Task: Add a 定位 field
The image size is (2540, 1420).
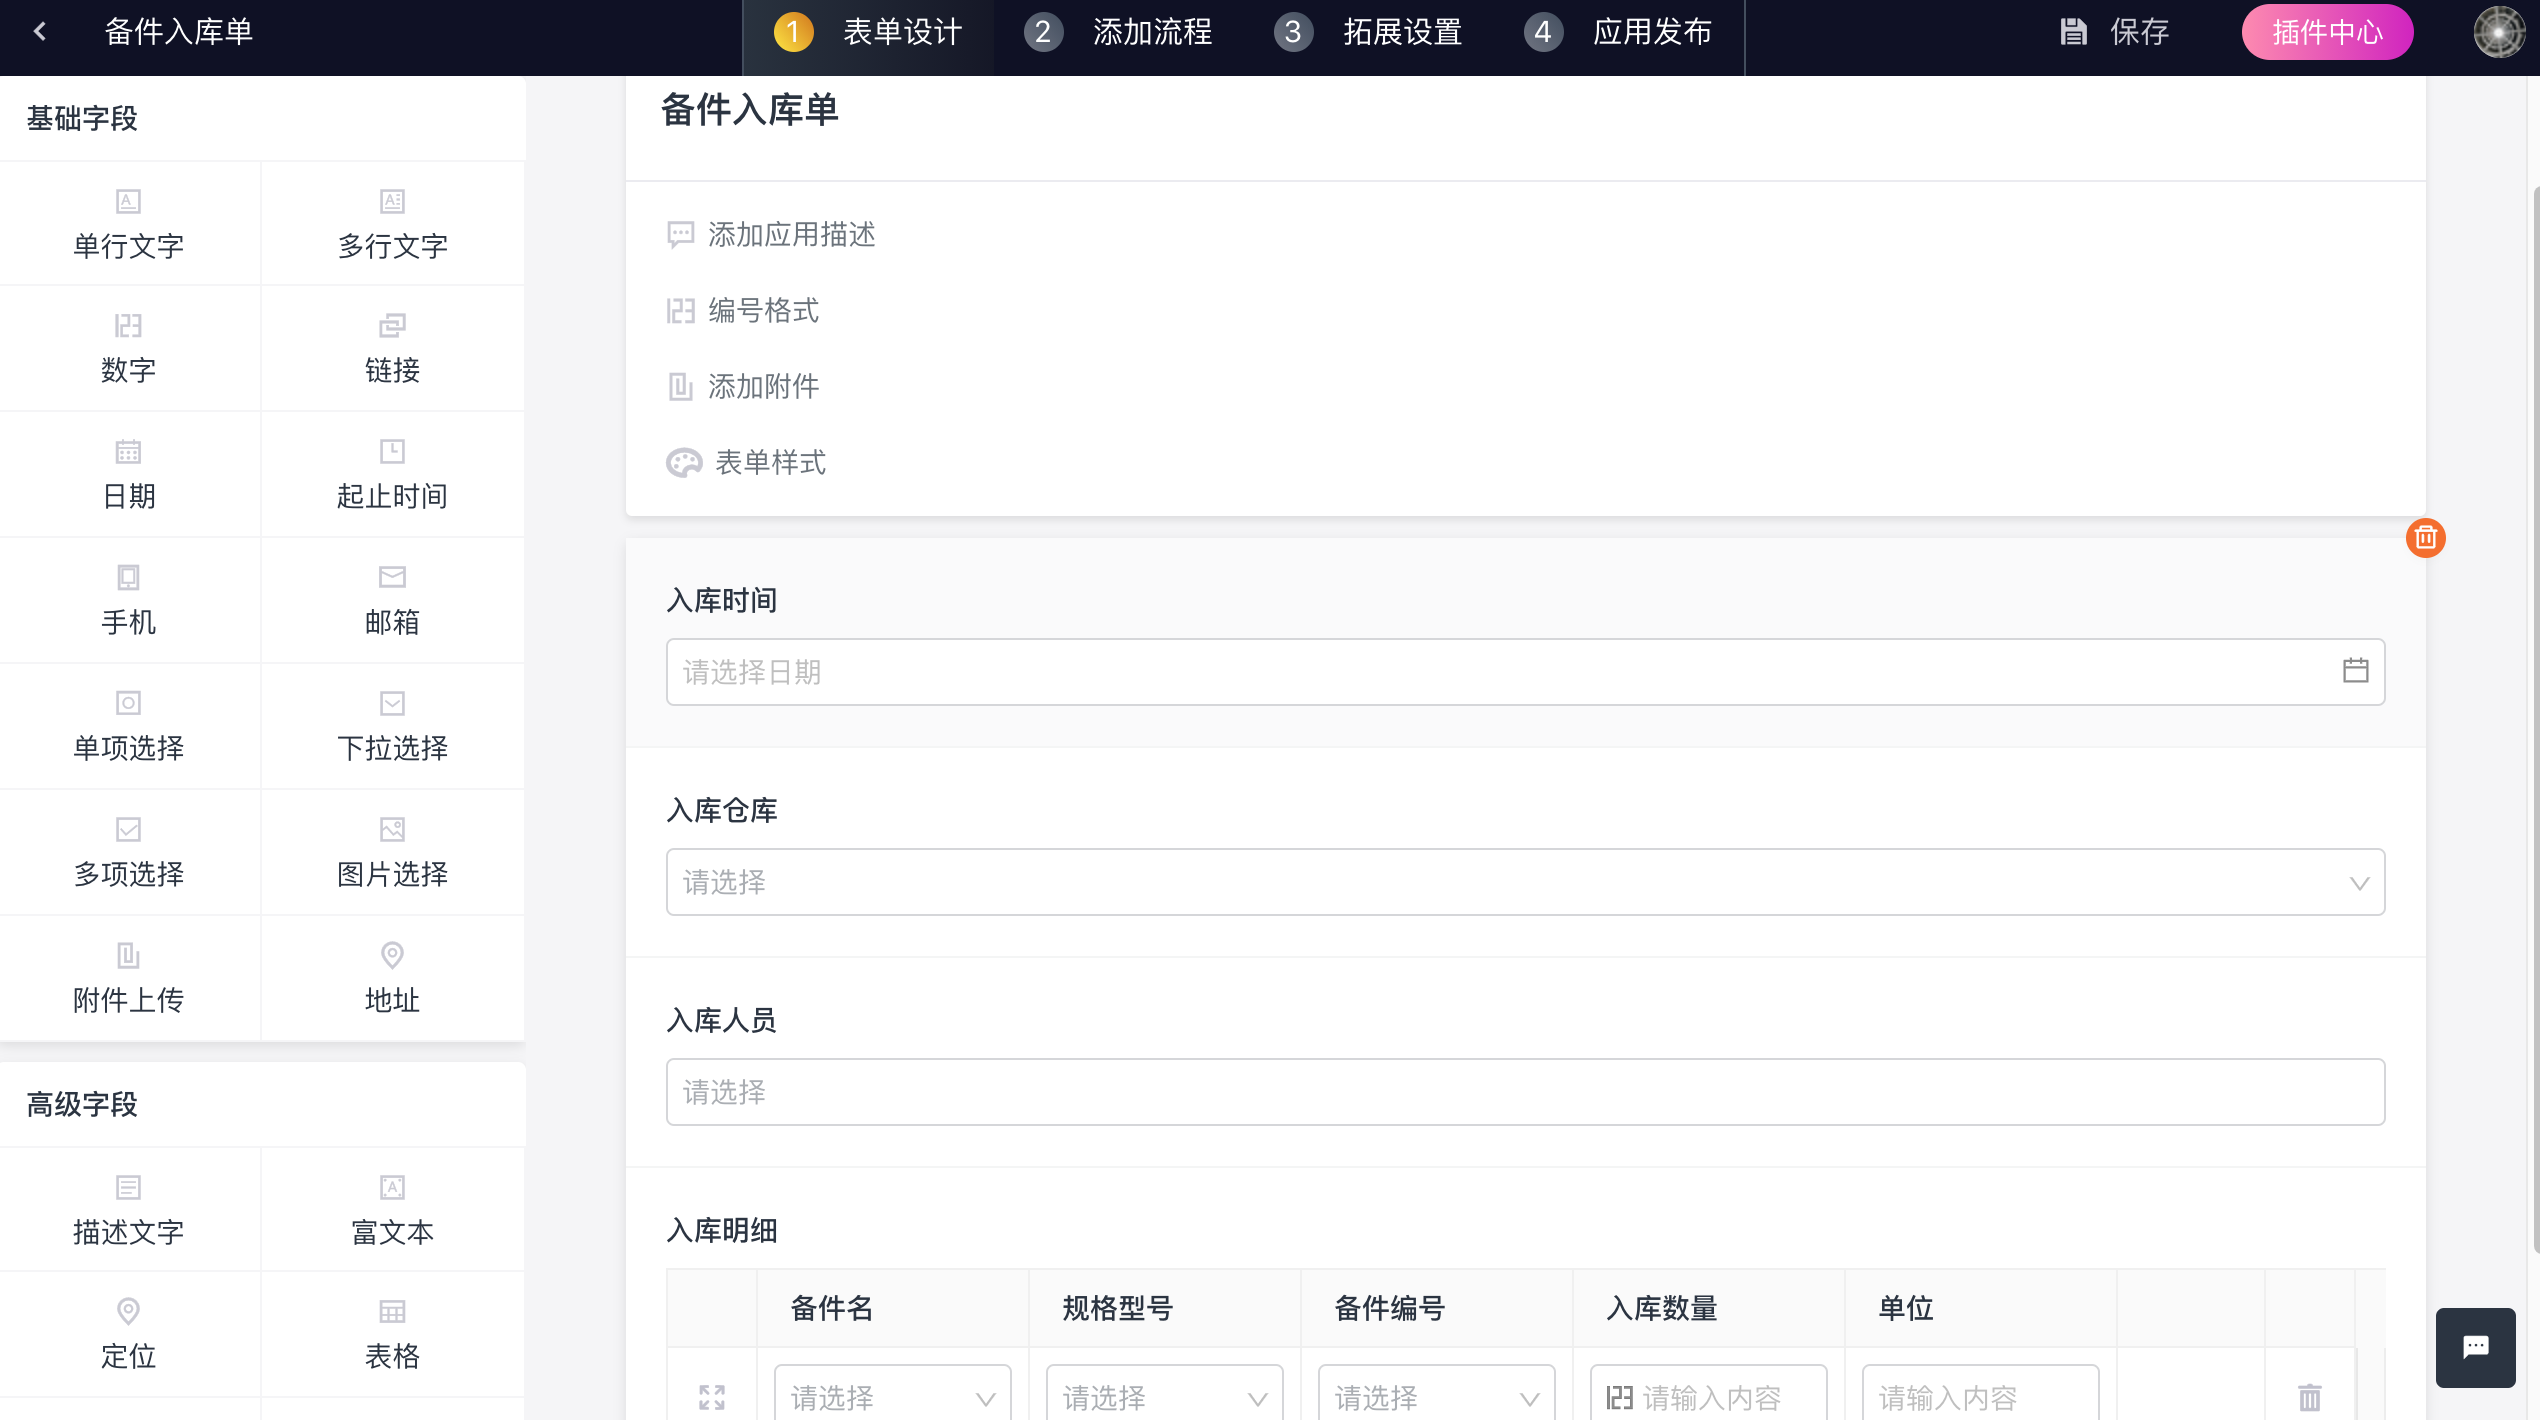Action: tap(128, 1333)
